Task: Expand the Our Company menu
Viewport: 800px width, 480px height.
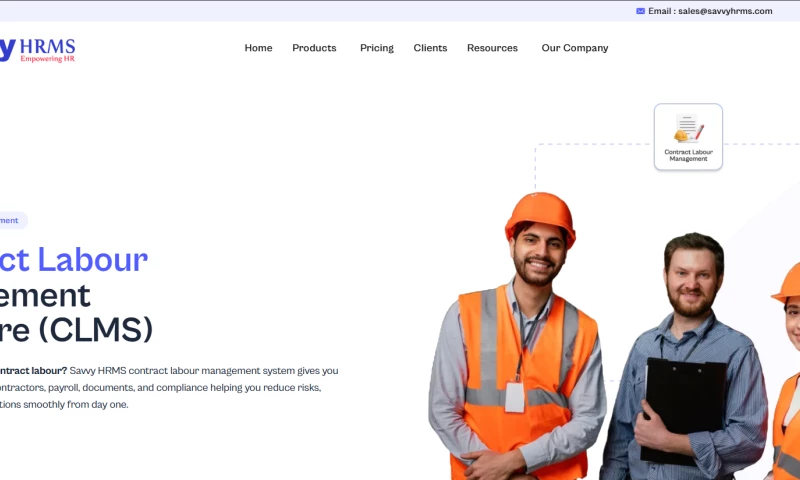Action: click(x=574, y=48)
